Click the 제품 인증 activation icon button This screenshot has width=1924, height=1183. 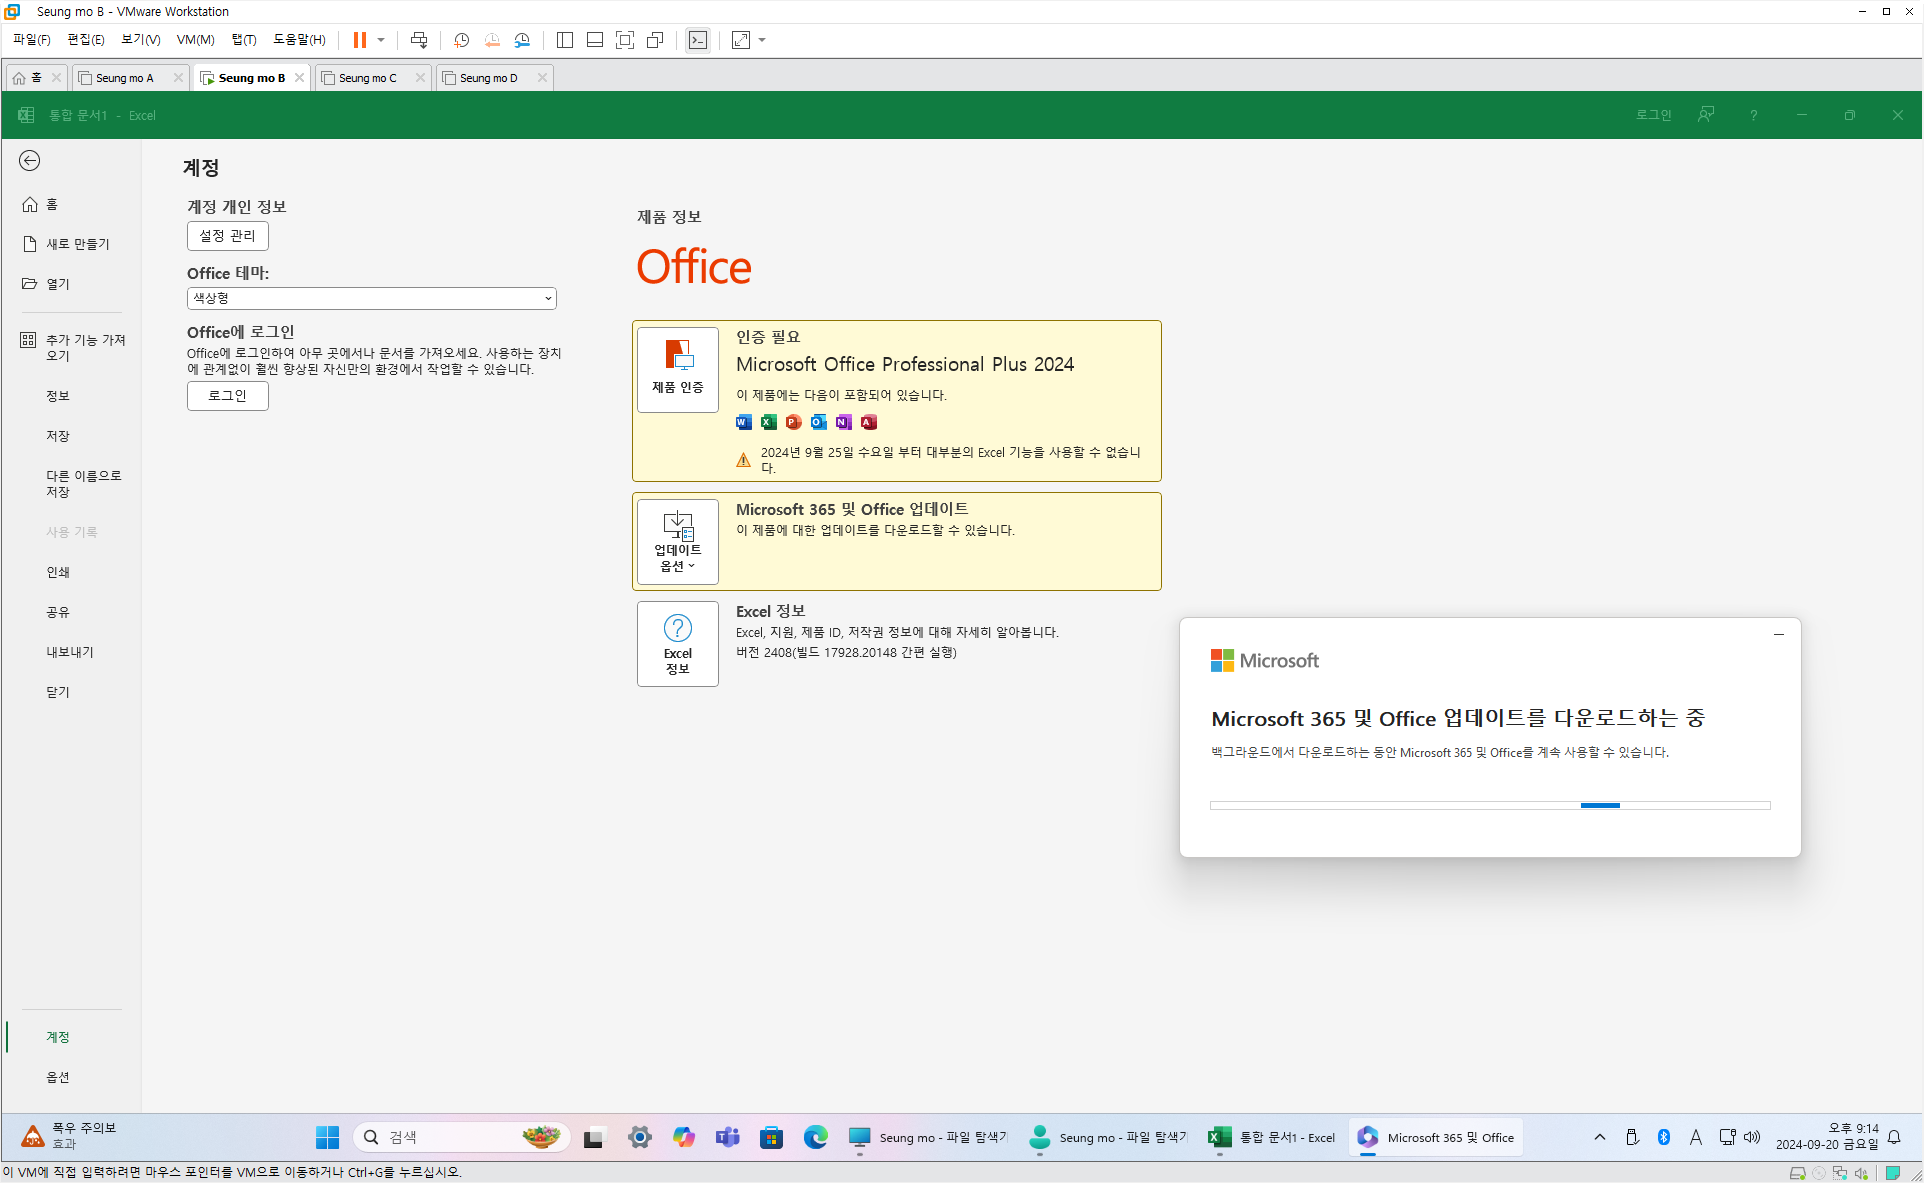(x=678, y=369)
